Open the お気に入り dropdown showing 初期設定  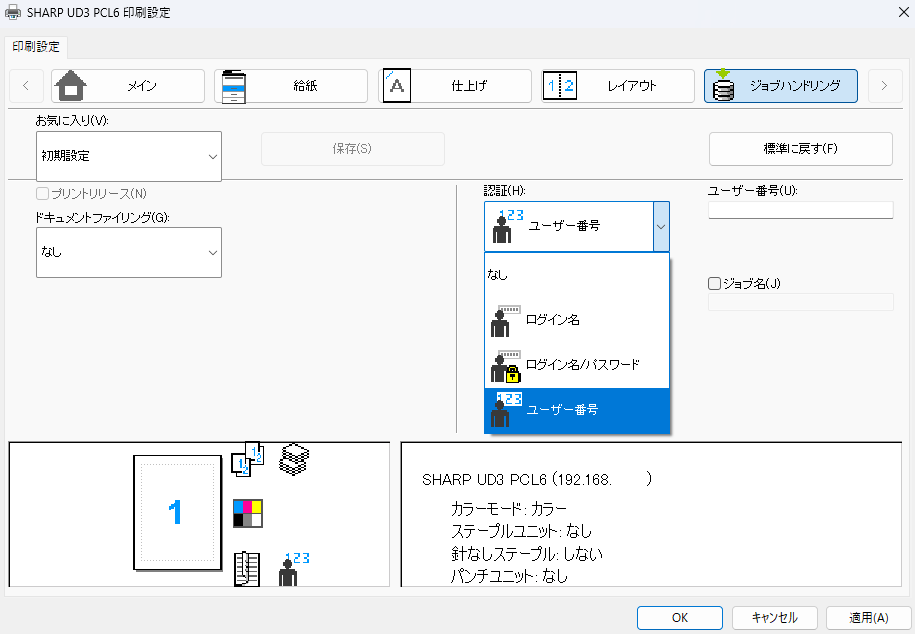(x=129, y=156)
